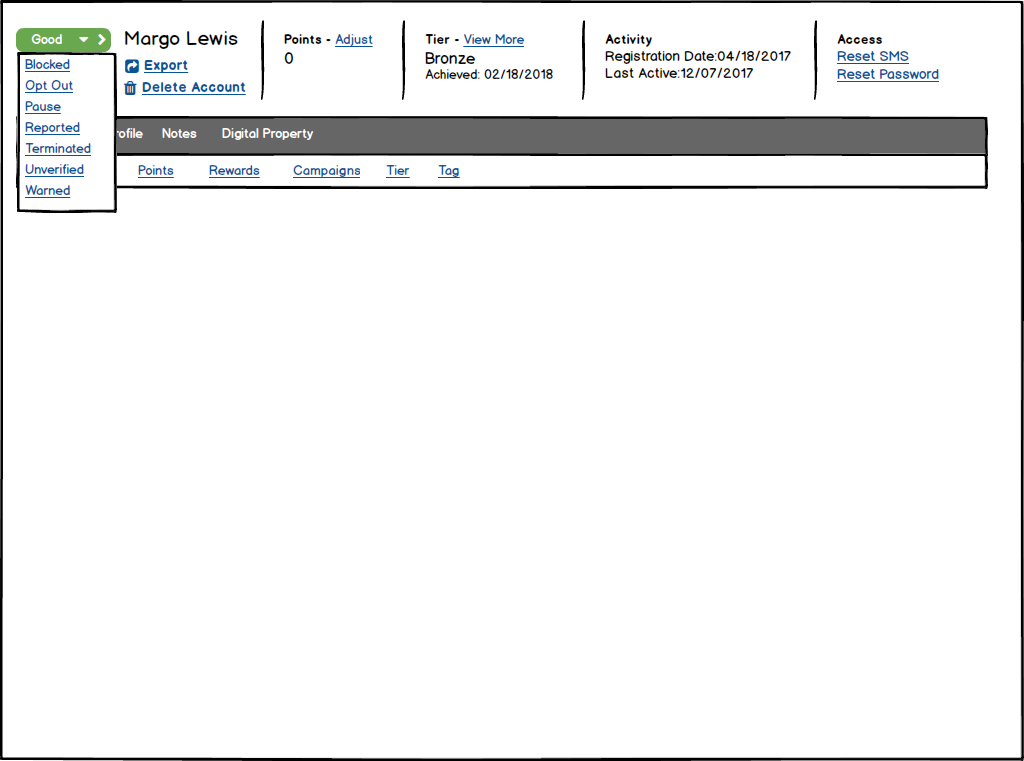Click the Margo Lewis name heading
This screenshot has width=1024, height=761.
click(x=181, y=39)
